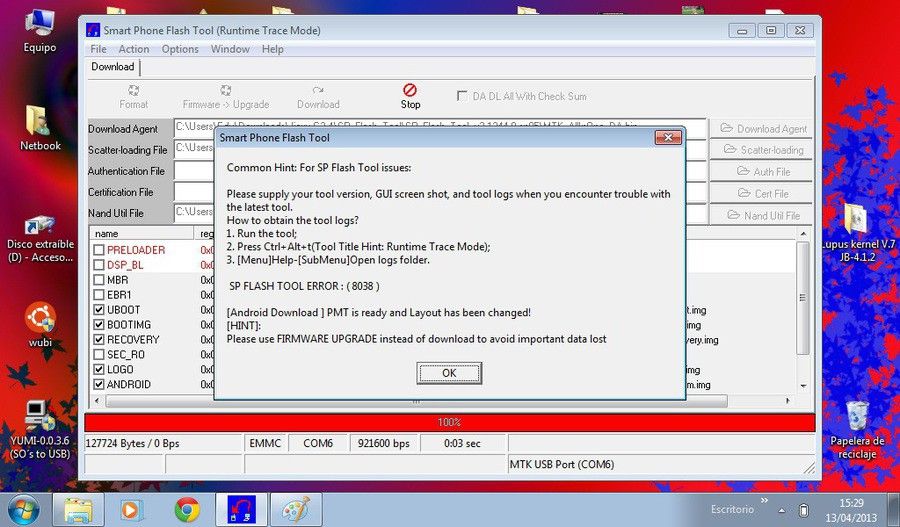Check the EBR1 partition box
The height and width of the screenshot is (527, 900).
99,294
